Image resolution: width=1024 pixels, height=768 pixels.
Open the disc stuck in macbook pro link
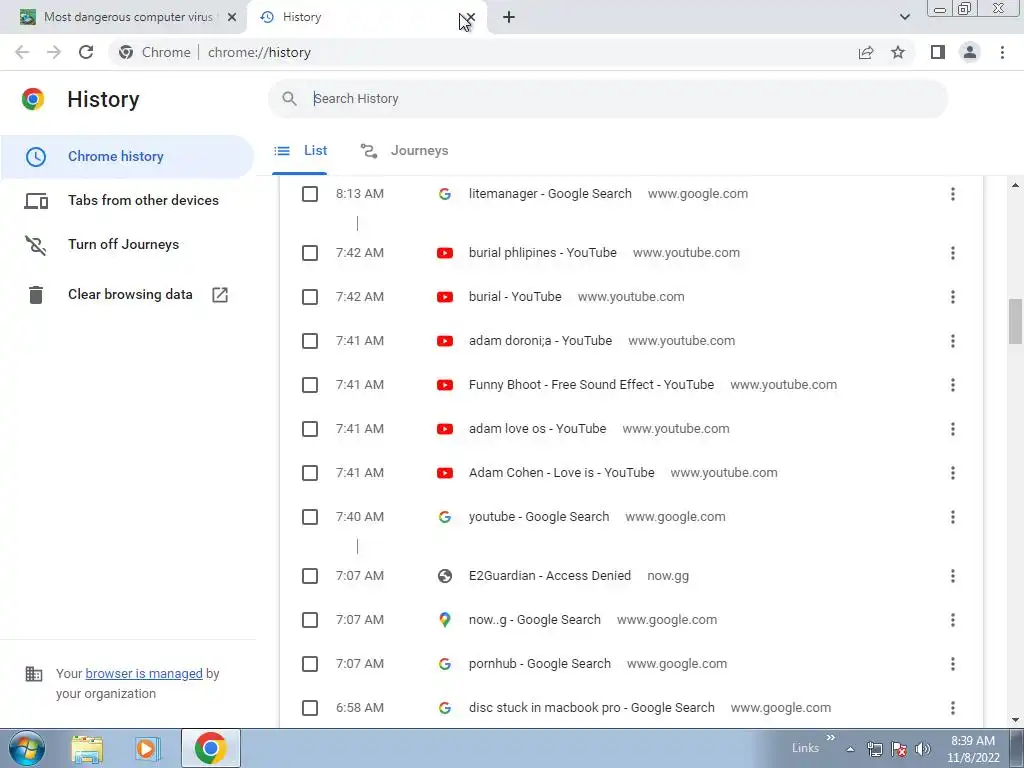point(592,708)
